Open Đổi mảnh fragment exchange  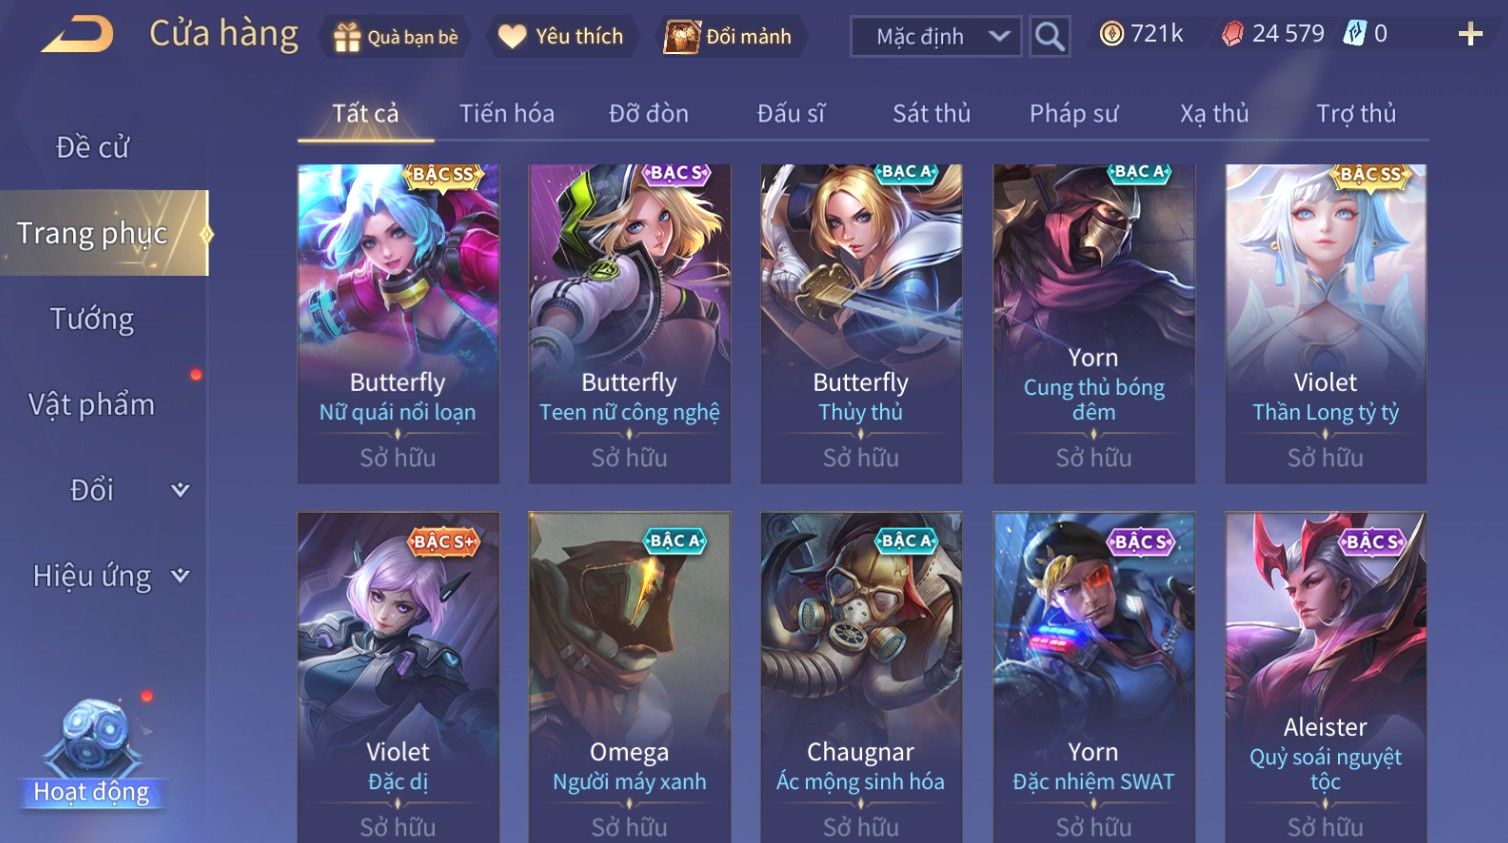(x=682, y=37)
